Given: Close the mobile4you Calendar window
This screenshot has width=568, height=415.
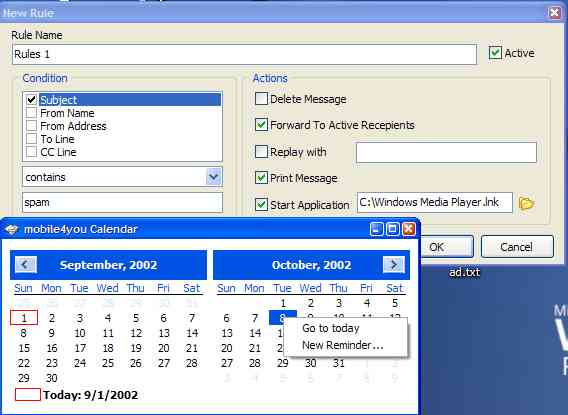Looking at the screenshot, I should (x=409, y=229).
